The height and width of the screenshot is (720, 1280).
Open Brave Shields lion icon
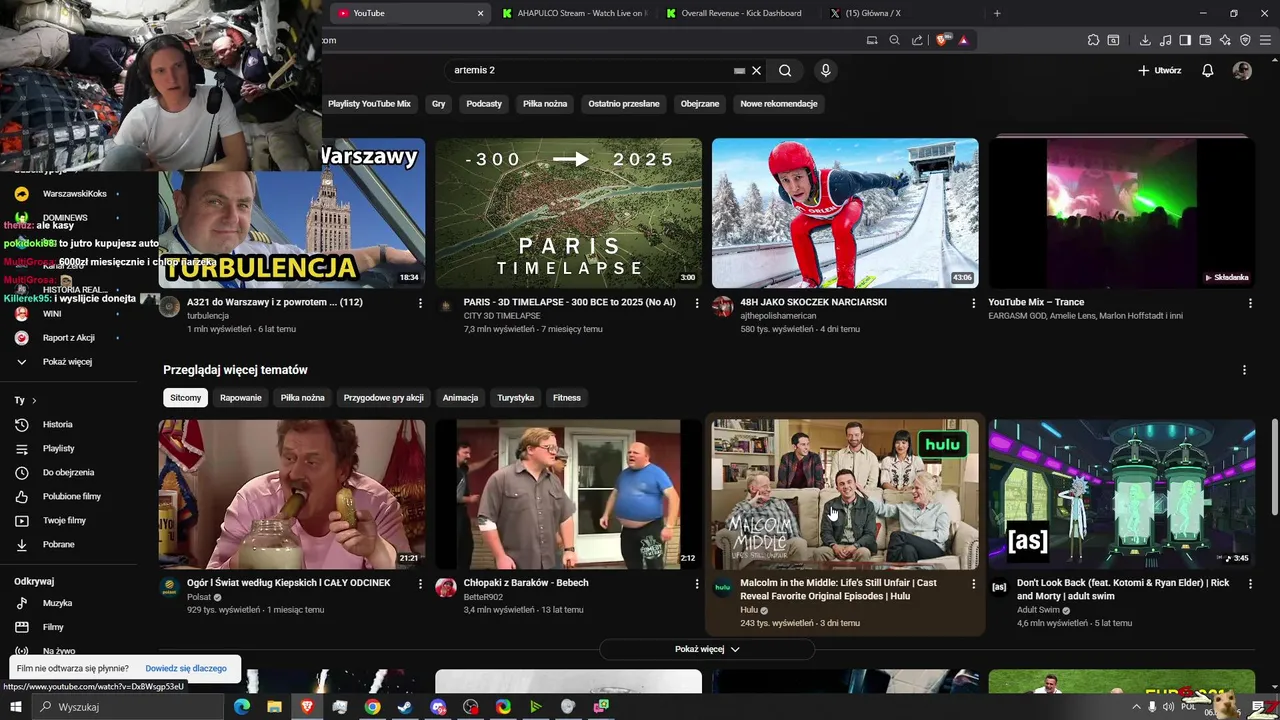(x=942, y=40)
